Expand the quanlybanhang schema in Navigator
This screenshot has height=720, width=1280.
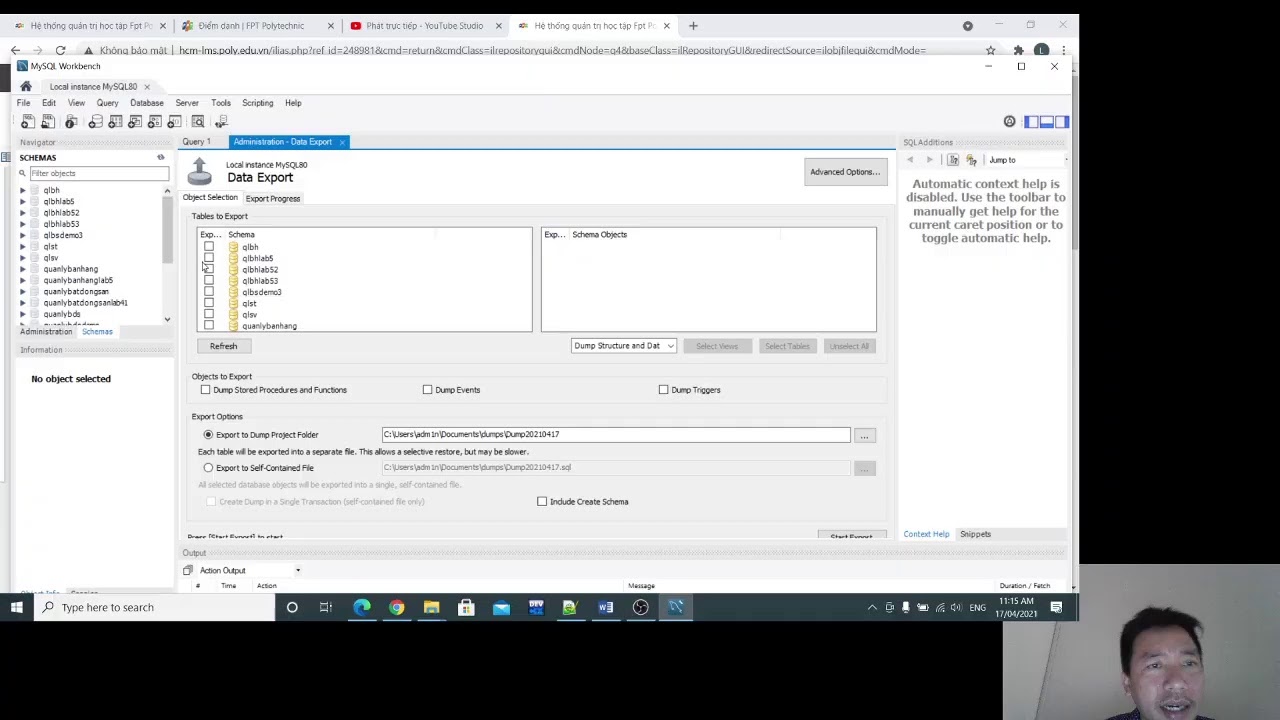tap(23, 269)
